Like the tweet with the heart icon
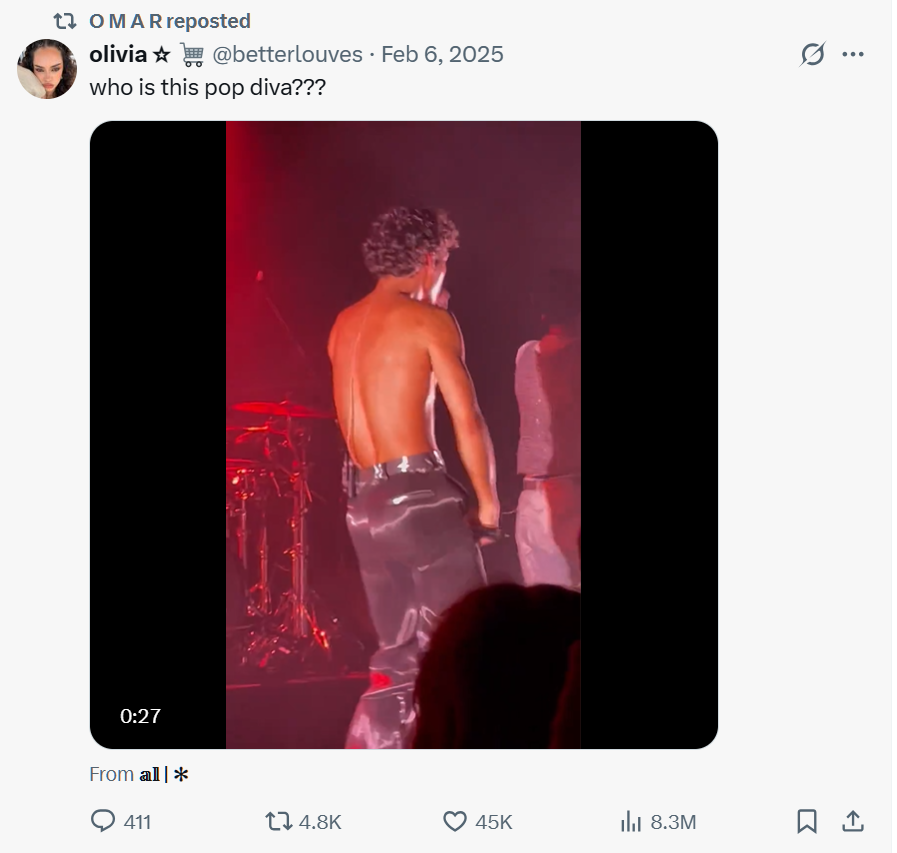Viewport: 897px width, 853px height. 455,821
